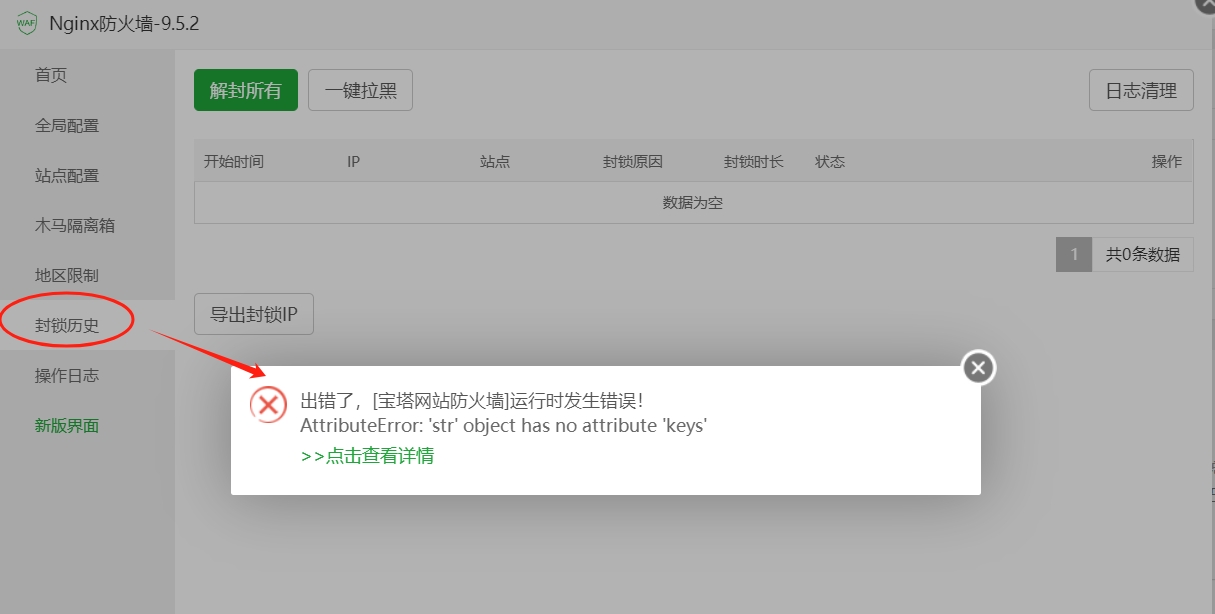
Task: Click the IP column header
Action: (x=353, y=161)
